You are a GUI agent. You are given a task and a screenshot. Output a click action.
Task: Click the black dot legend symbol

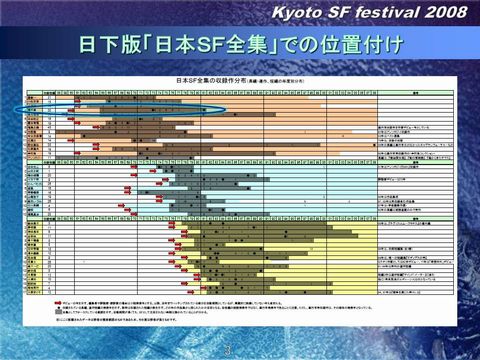(59, 308)
